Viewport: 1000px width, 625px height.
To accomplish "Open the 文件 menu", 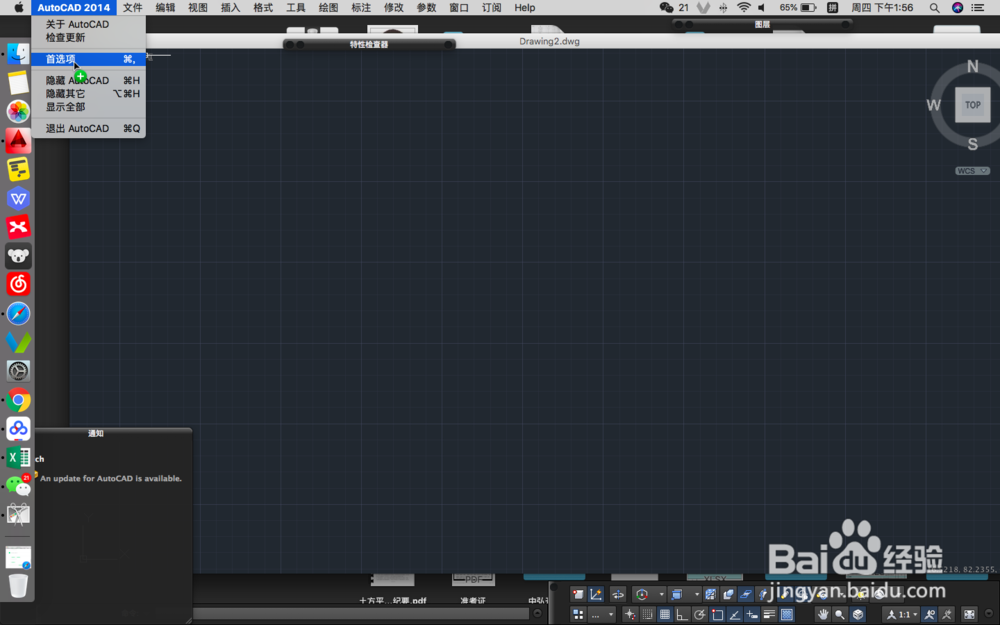I will (x=133, y=8).
